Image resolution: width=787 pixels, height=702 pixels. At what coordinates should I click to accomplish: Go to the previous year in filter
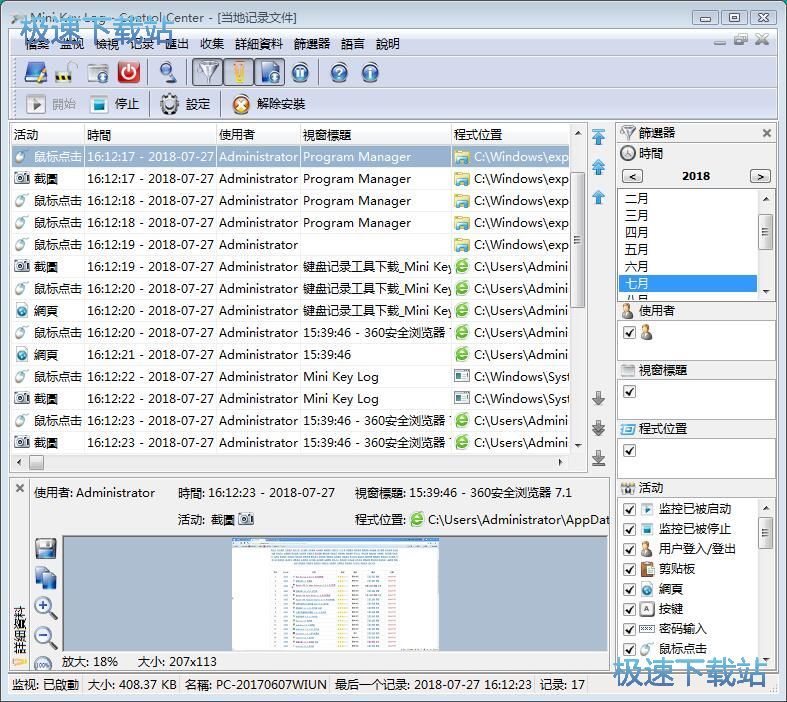coord(631,176)
